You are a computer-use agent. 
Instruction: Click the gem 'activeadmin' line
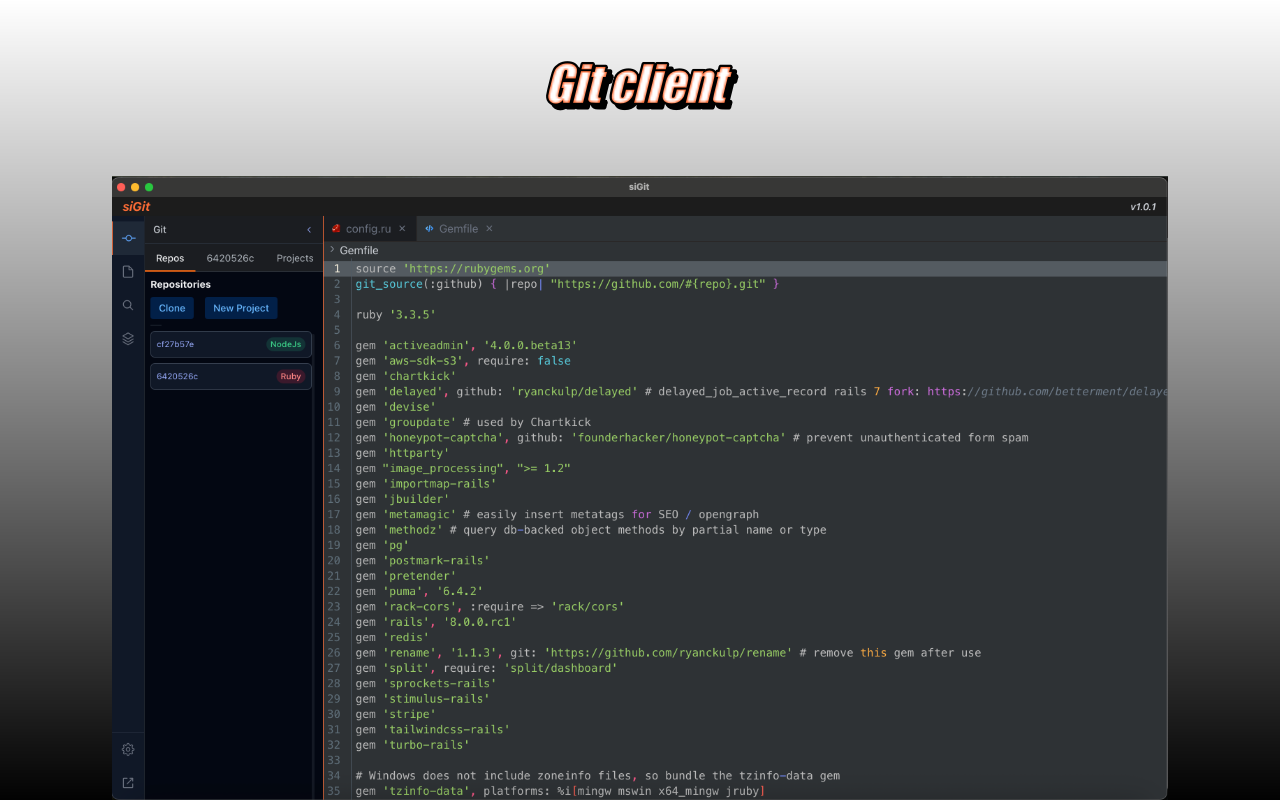point(466,346)
